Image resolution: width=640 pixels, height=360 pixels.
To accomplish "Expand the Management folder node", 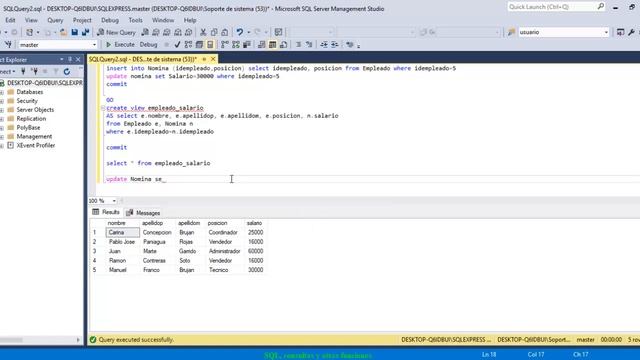I will click(x=2, y=137).
